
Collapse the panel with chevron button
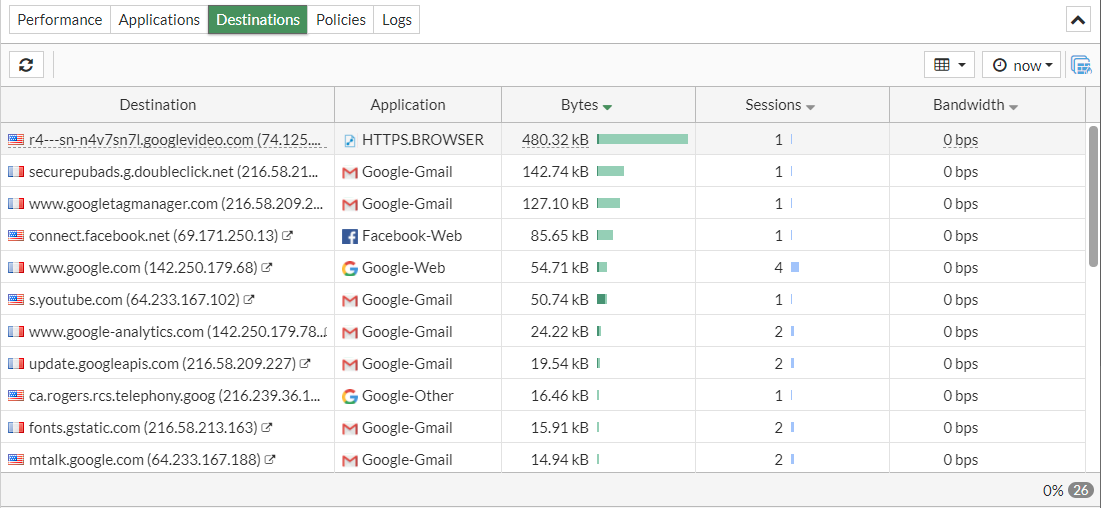[x=1078, y=19]
